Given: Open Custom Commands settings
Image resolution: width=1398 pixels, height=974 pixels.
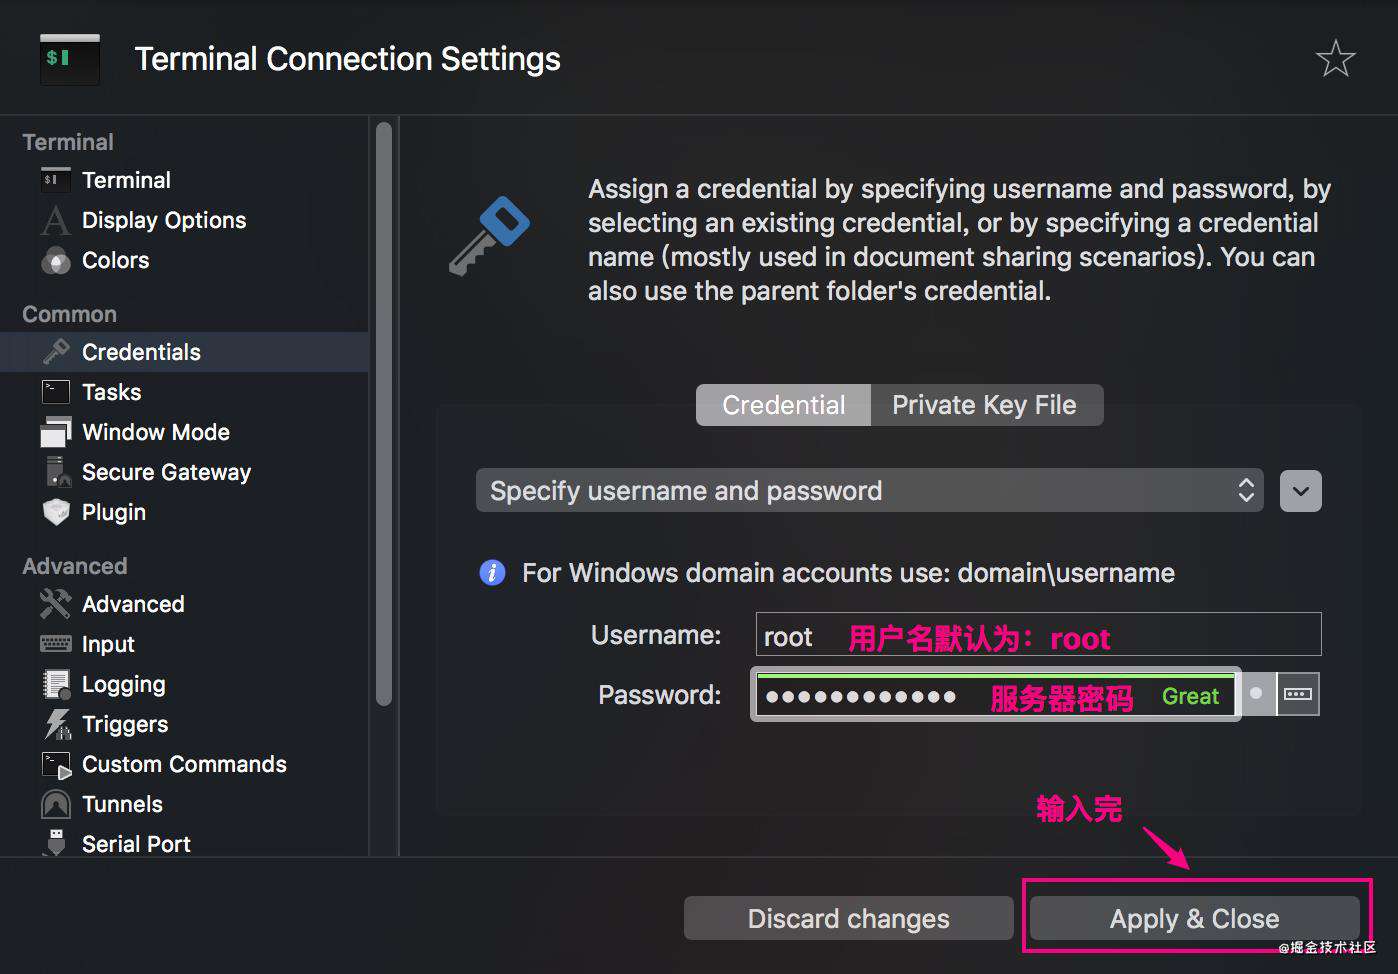Looking at the screenshot, I should point(185,764).
